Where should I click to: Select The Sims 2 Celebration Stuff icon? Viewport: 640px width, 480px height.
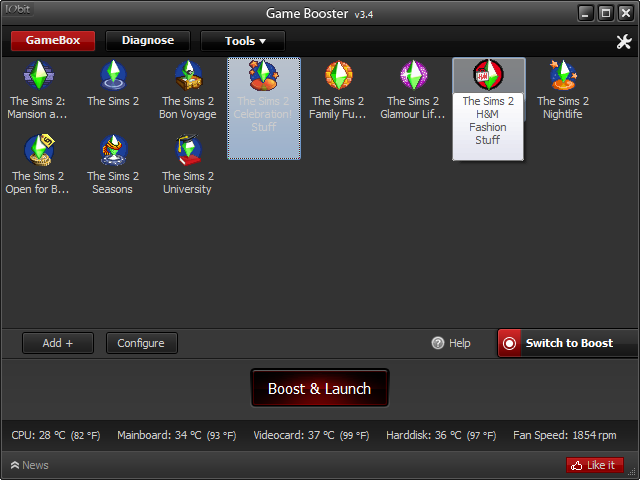click(x=263, y=77)
